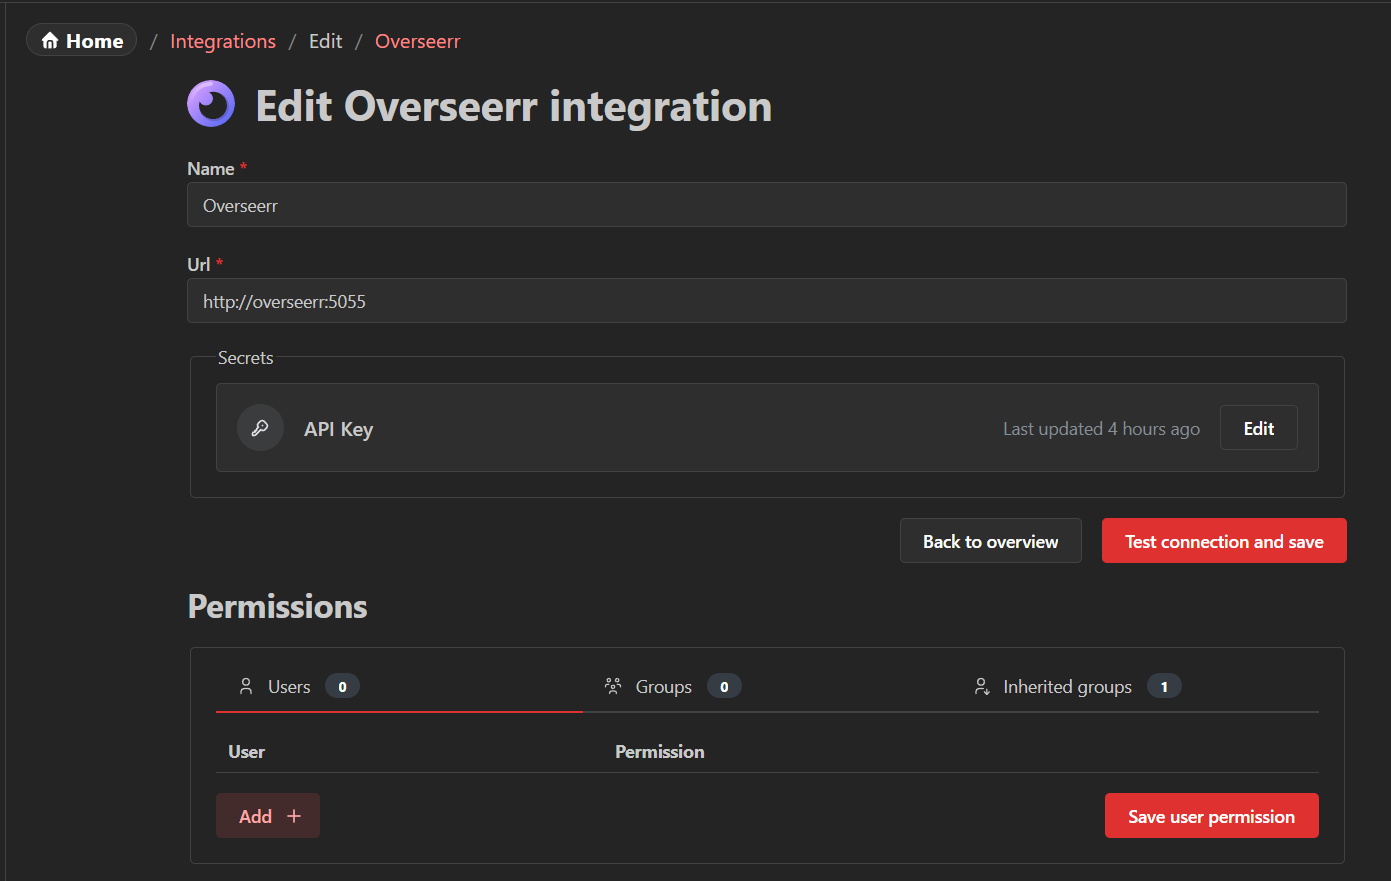Open the Integrations breadcrumb link
This screenshot has height=881, width=1391.
click(x=223, y=41)
